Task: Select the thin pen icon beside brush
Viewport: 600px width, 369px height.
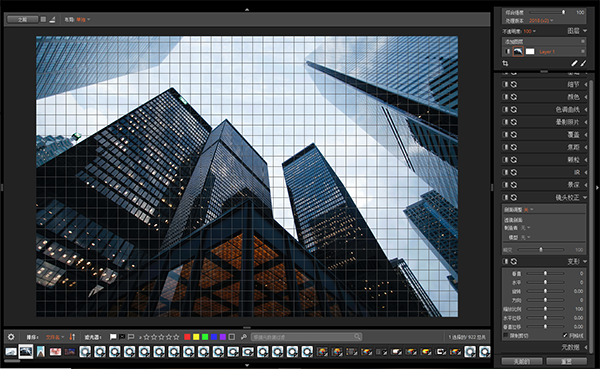Action: coord(583,63)
